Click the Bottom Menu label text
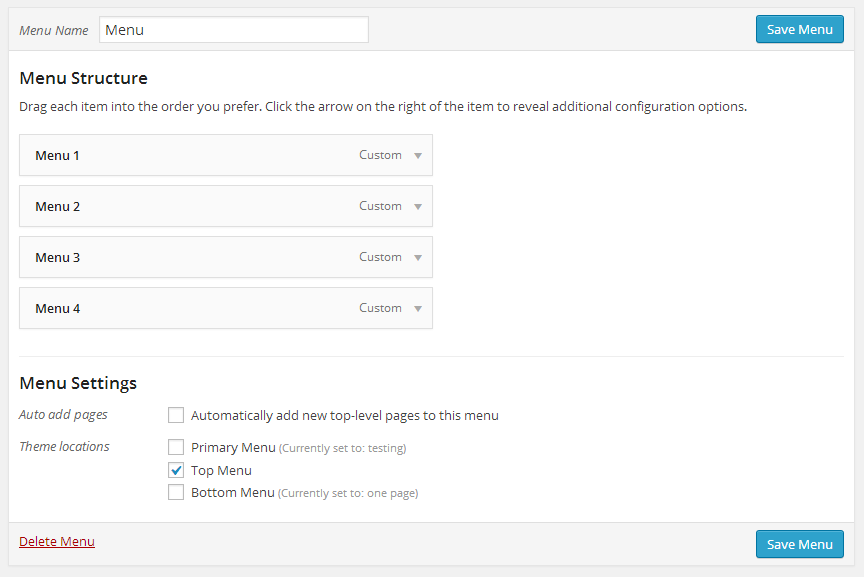The width and height of the screenshot is (864, 577). (232, 492)
